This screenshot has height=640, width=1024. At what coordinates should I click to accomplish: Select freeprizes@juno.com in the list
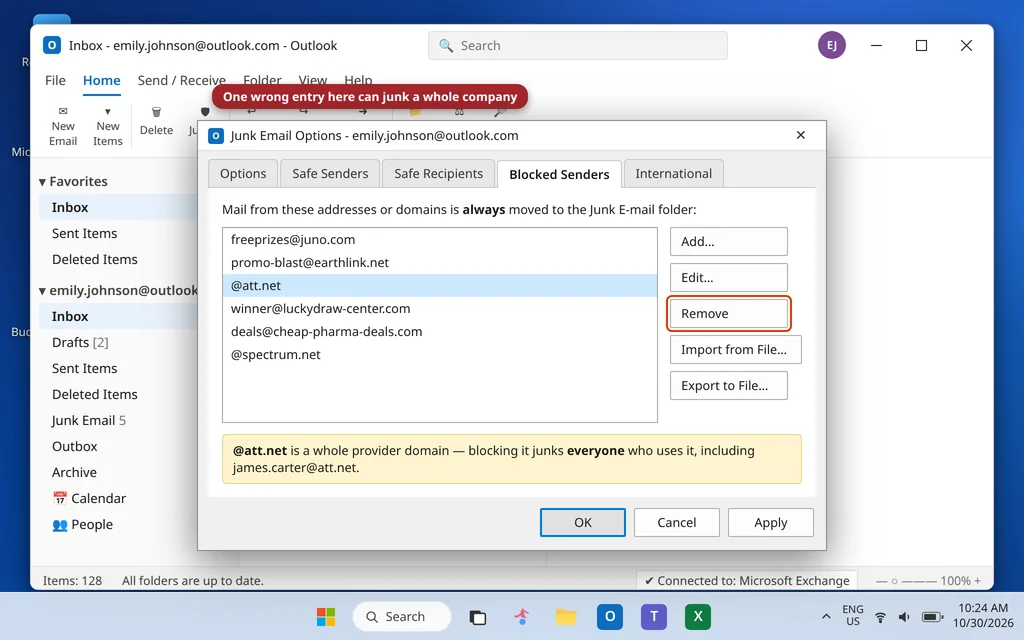tap(440, 240)
